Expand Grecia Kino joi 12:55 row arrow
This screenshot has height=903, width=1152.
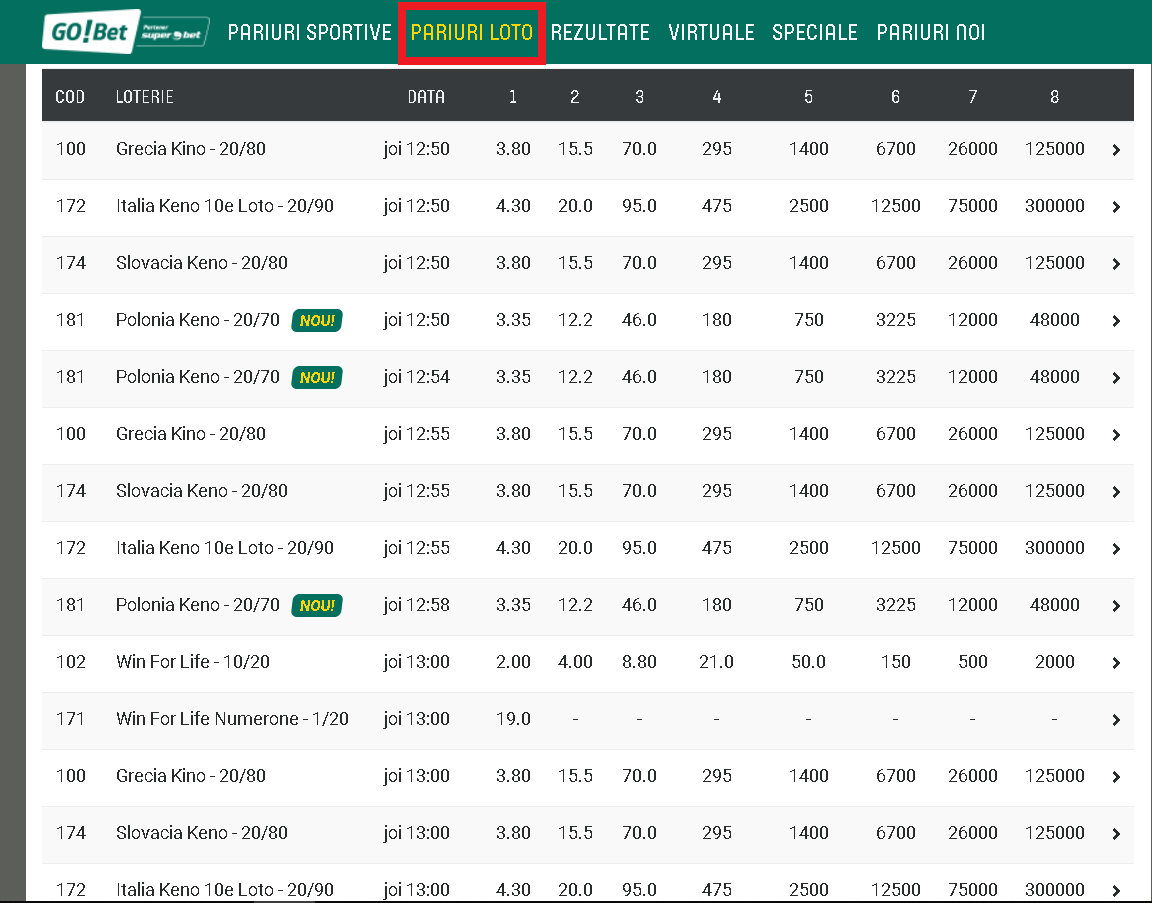tap(1116, 435)
